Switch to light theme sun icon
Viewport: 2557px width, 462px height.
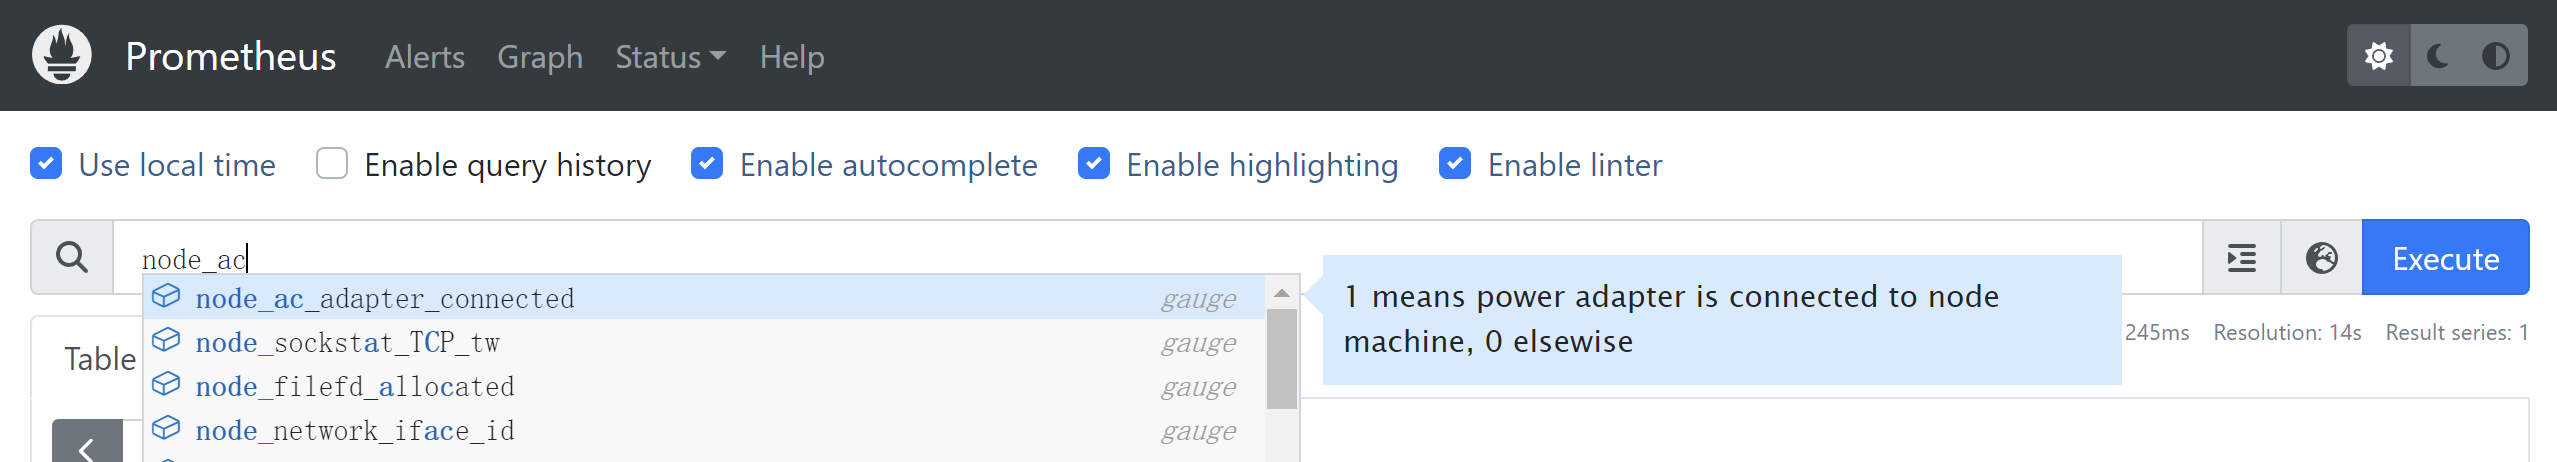tap(2379, 56)
